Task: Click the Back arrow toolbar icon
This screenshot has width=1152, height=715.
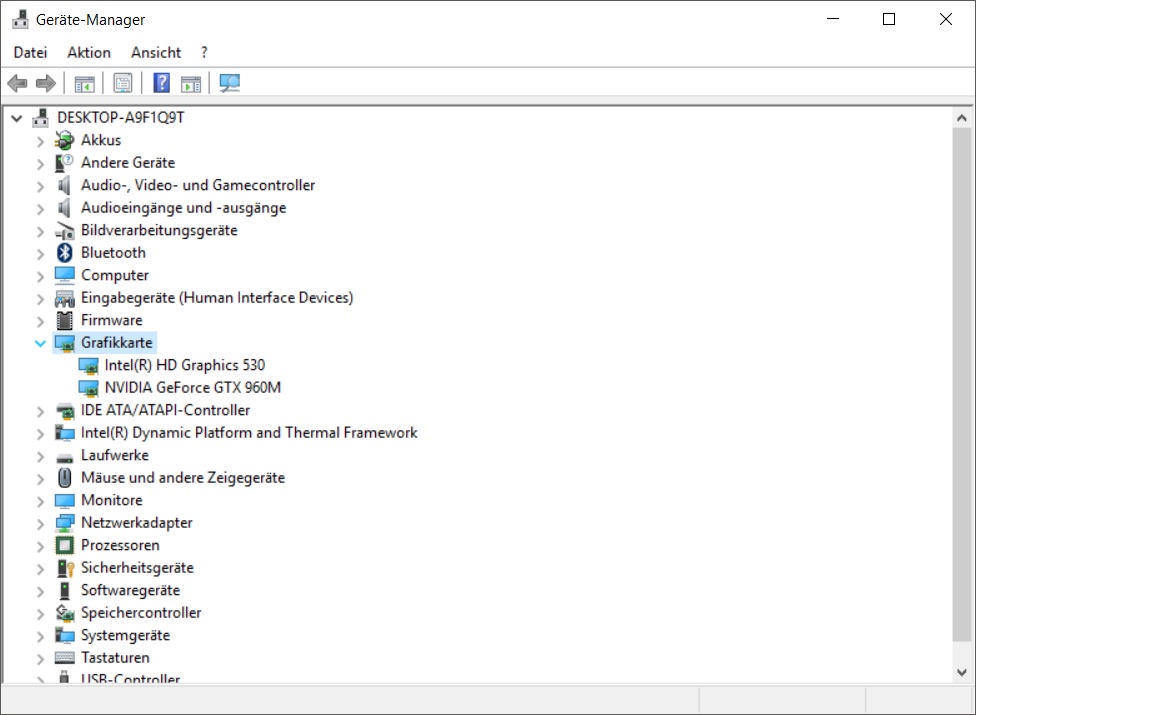Action: tap(18, 84)
